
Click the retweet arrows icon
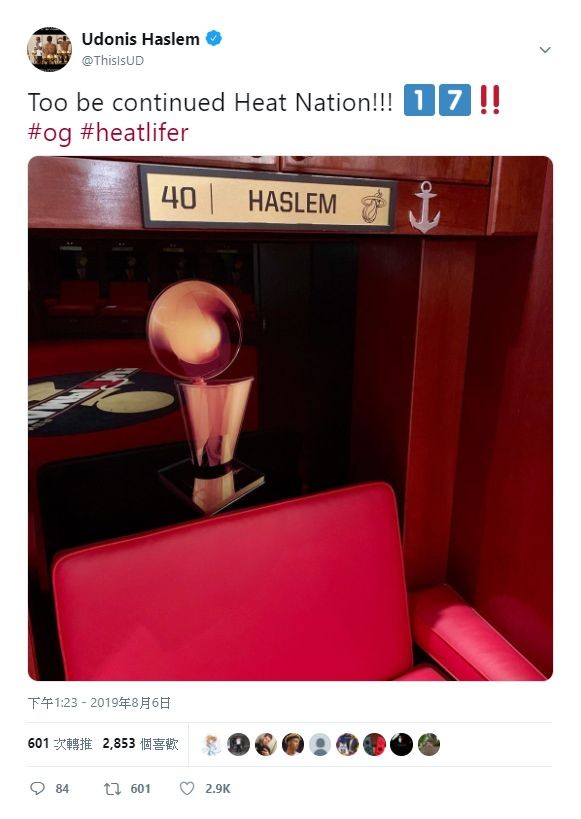pyautogui.click(x=112, y=788)
